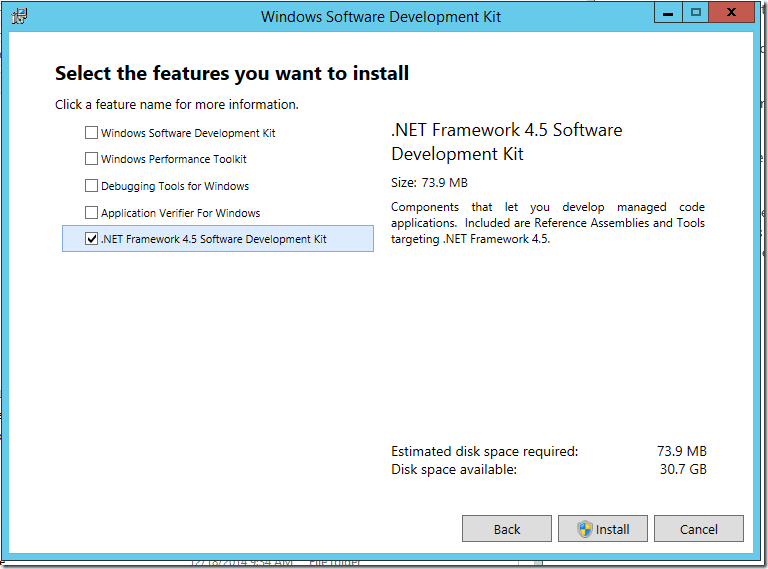Cancel the SDK installation
The width and height of the screenshot is (768, 569).
coord(699,529)
